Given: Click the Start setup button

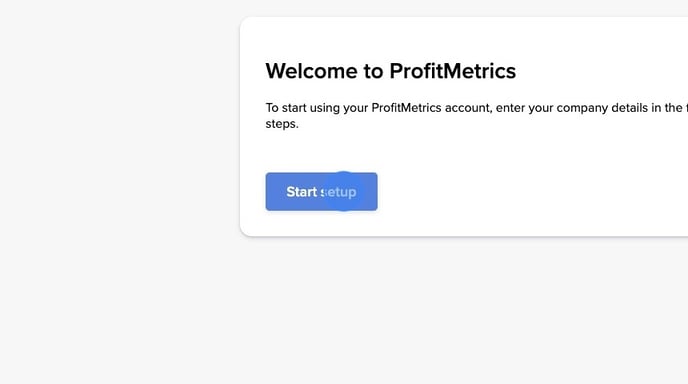Looking at the screenshot, I should tap(321, 191).
